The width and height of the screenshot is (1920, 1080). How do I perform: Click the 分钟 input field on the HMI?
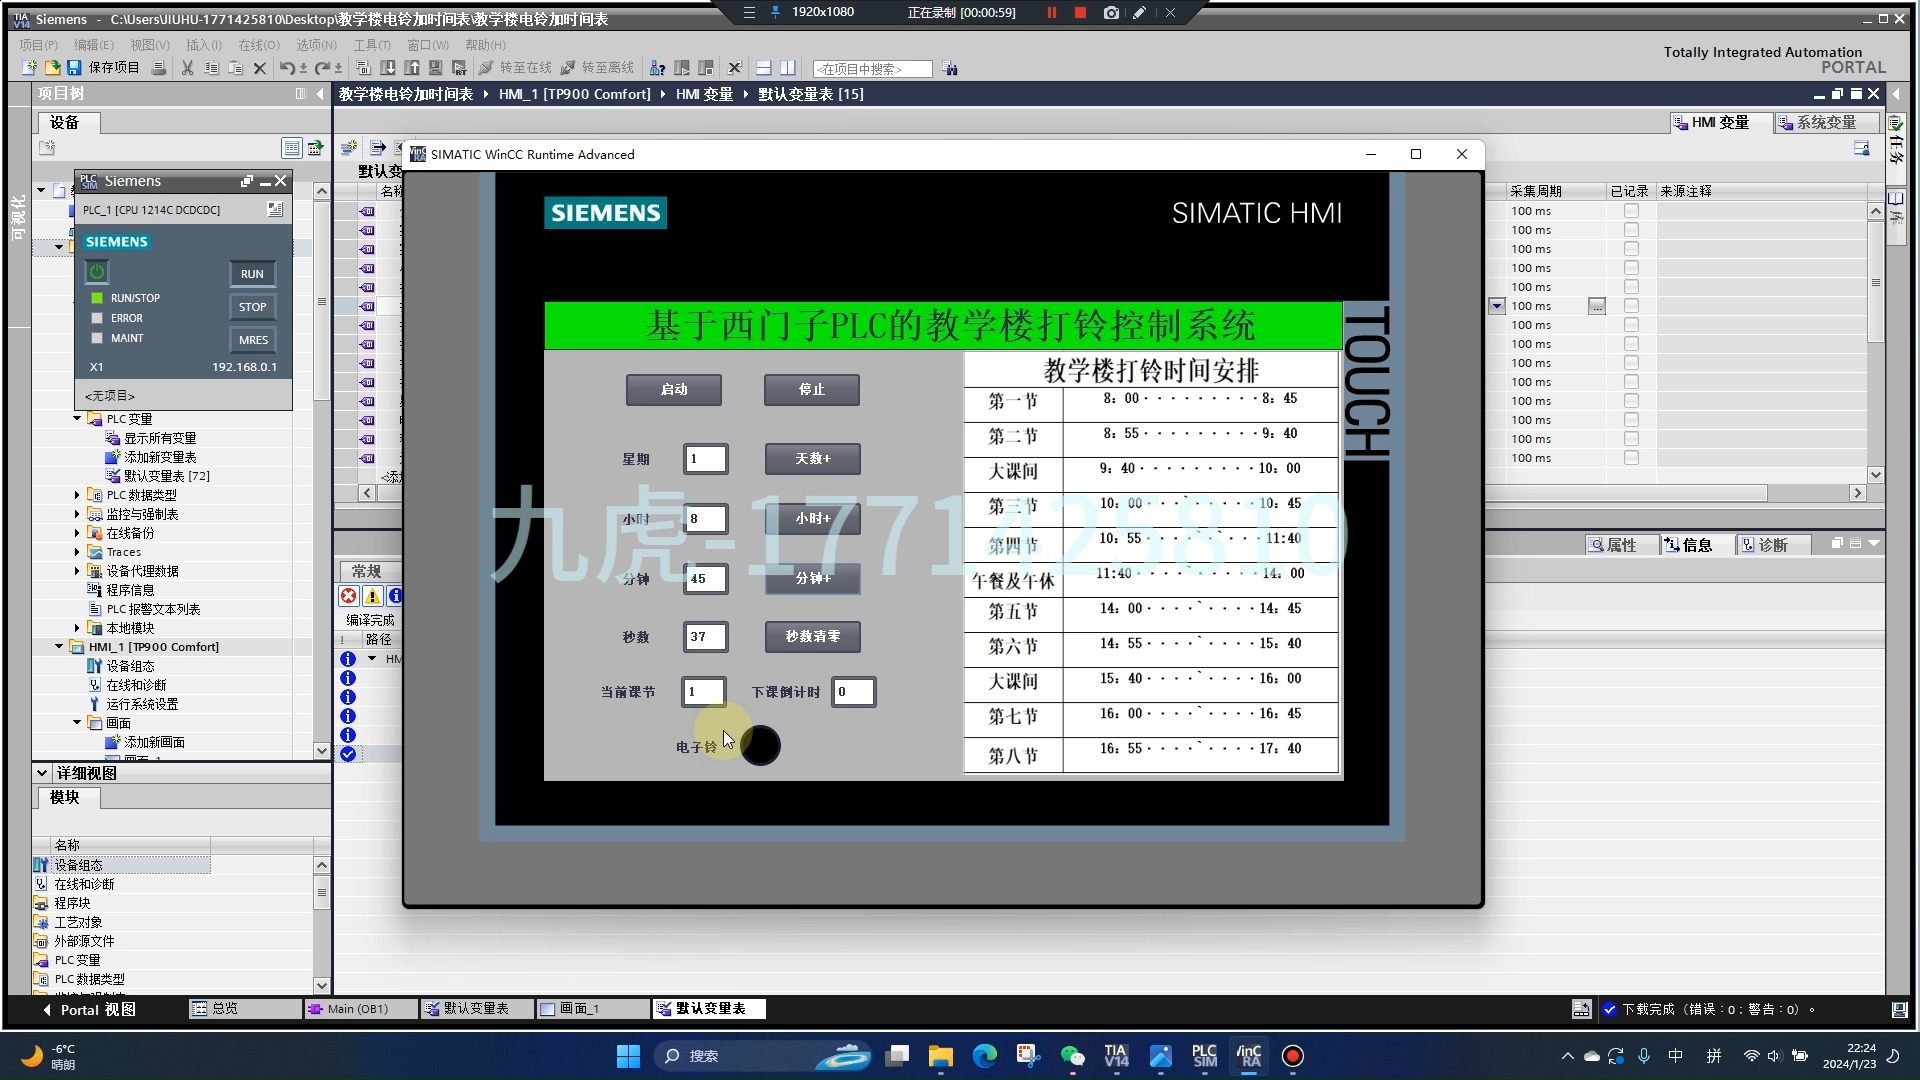pos(705,579)
